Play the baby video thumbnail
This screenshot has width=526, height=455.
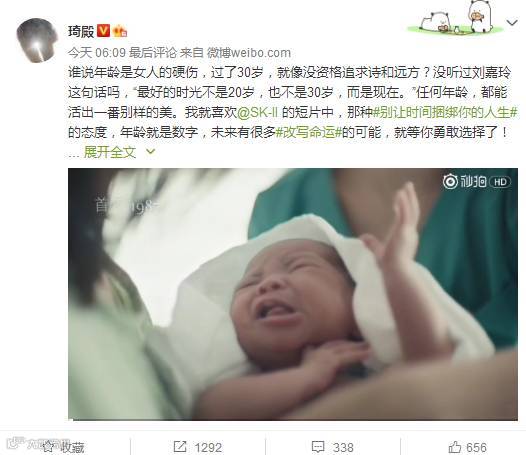pos(293,294)
